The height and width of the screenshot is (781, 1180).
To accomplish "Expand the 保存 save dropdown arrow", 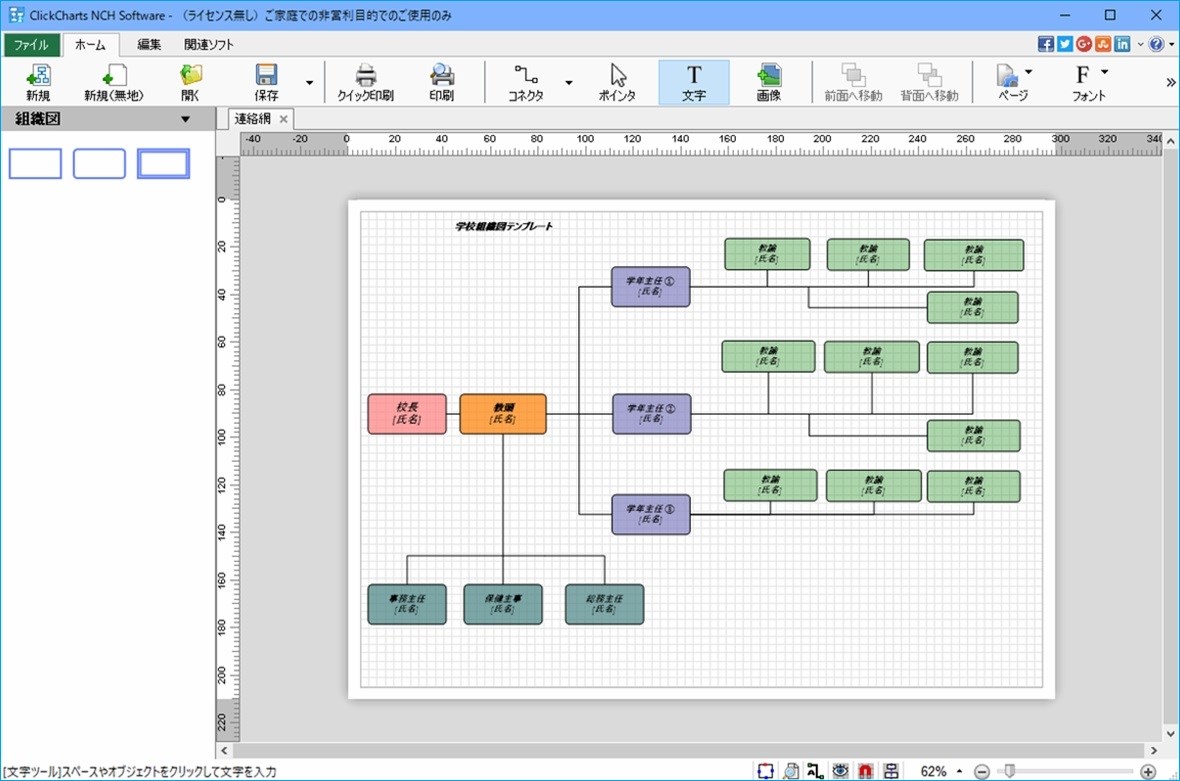I will point(309,83).
